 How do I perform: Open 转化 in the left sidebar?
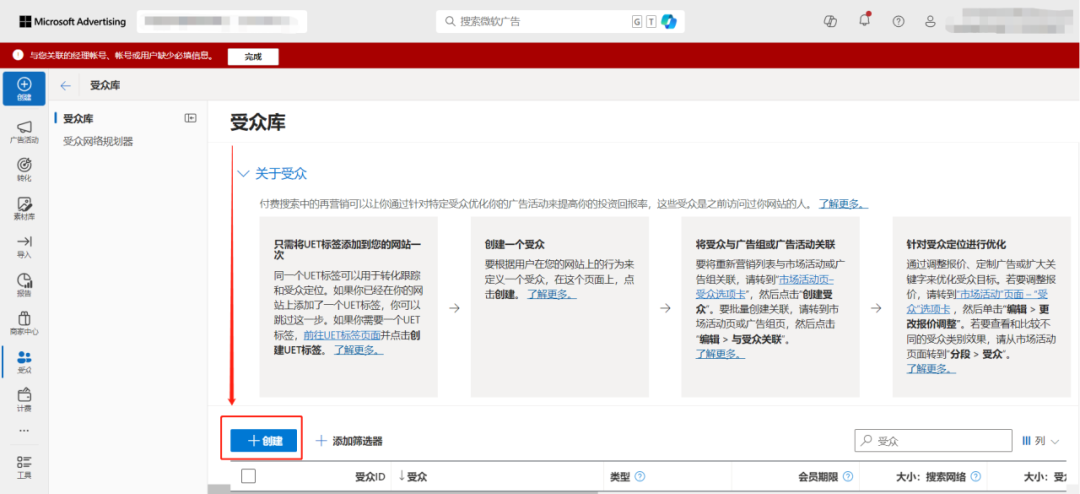coord(24,169)
